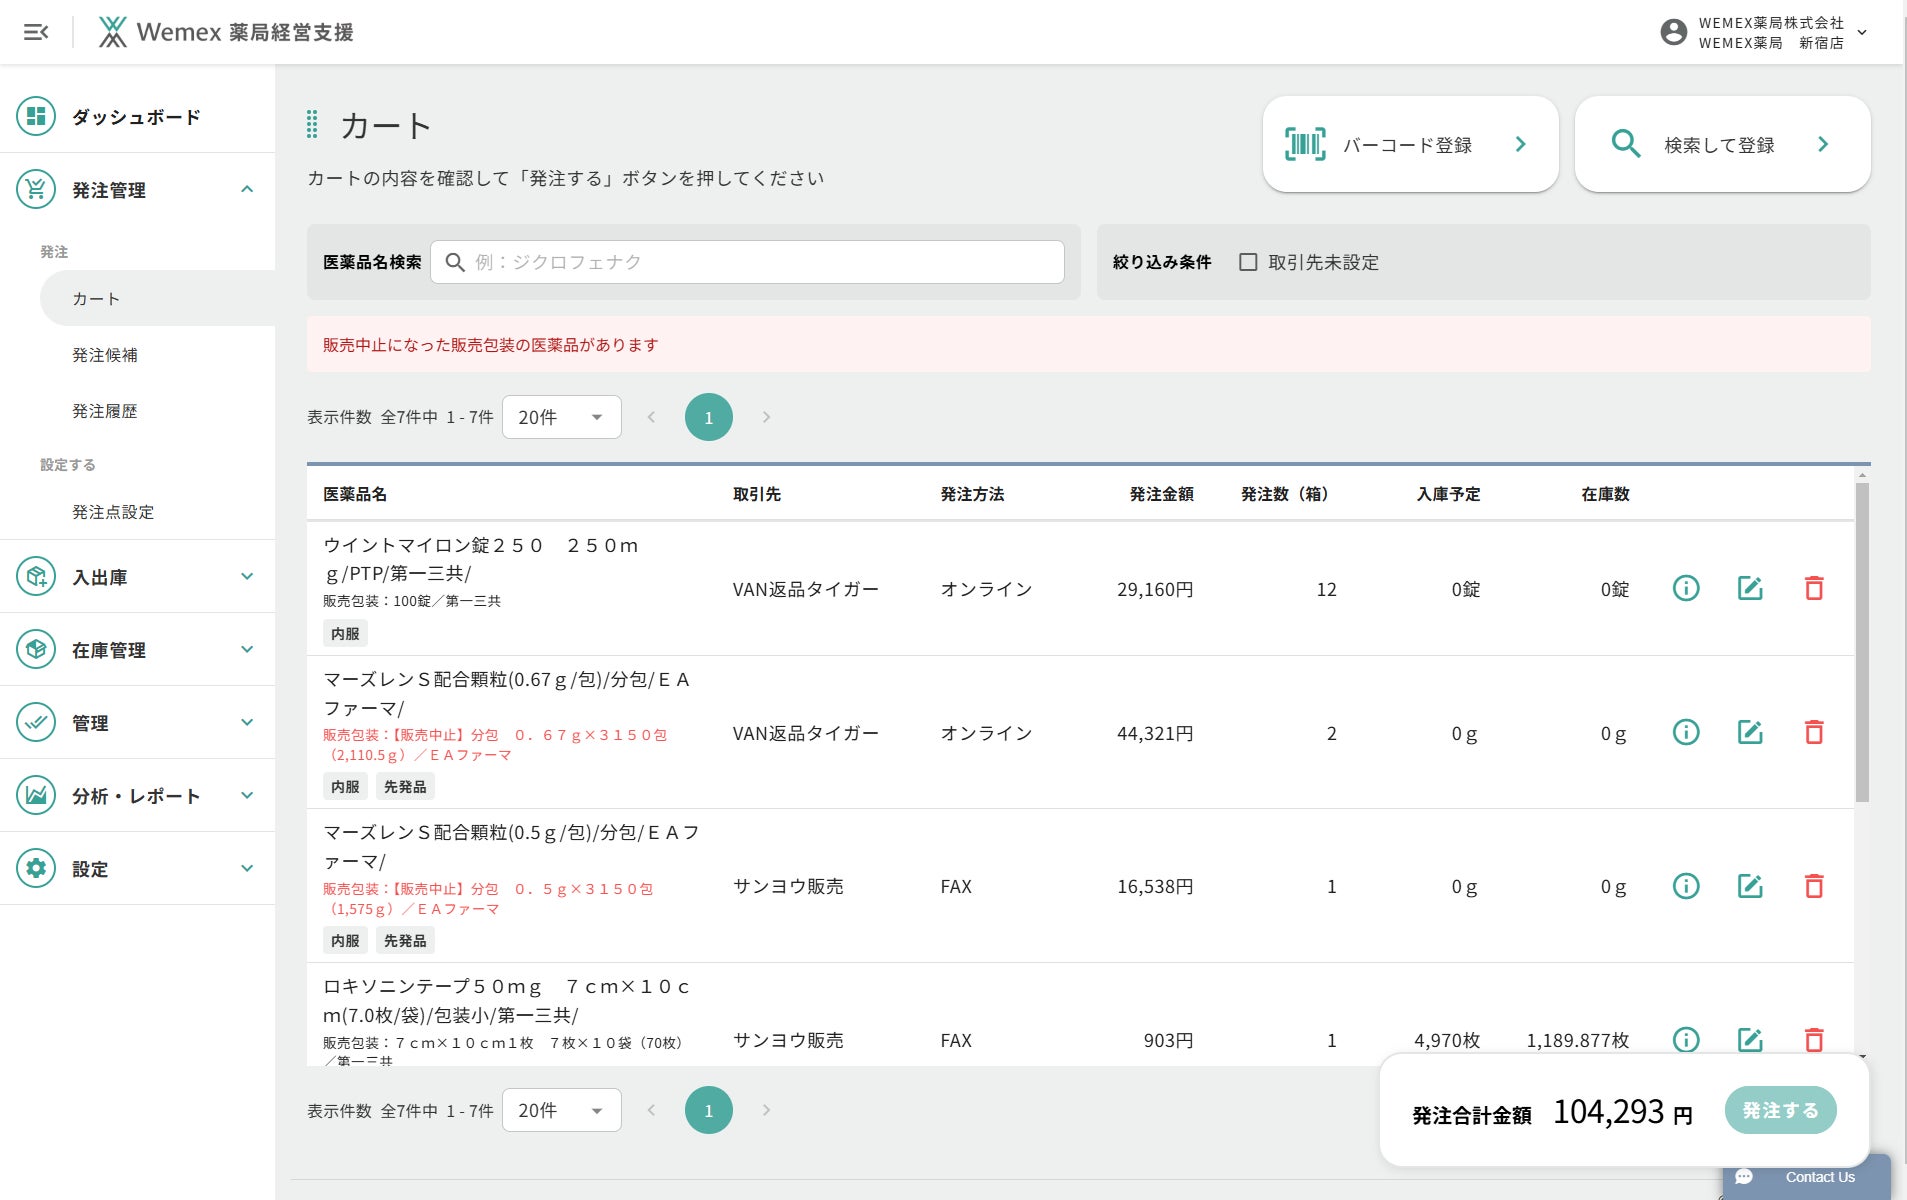Click next-page arrow in bottom pagination

pos(766,1110)
